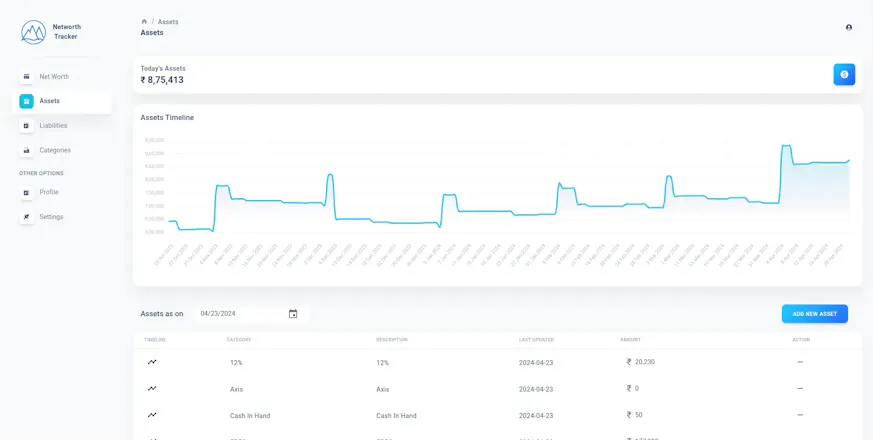Open the Liabilities page

[x=53, y=125]
